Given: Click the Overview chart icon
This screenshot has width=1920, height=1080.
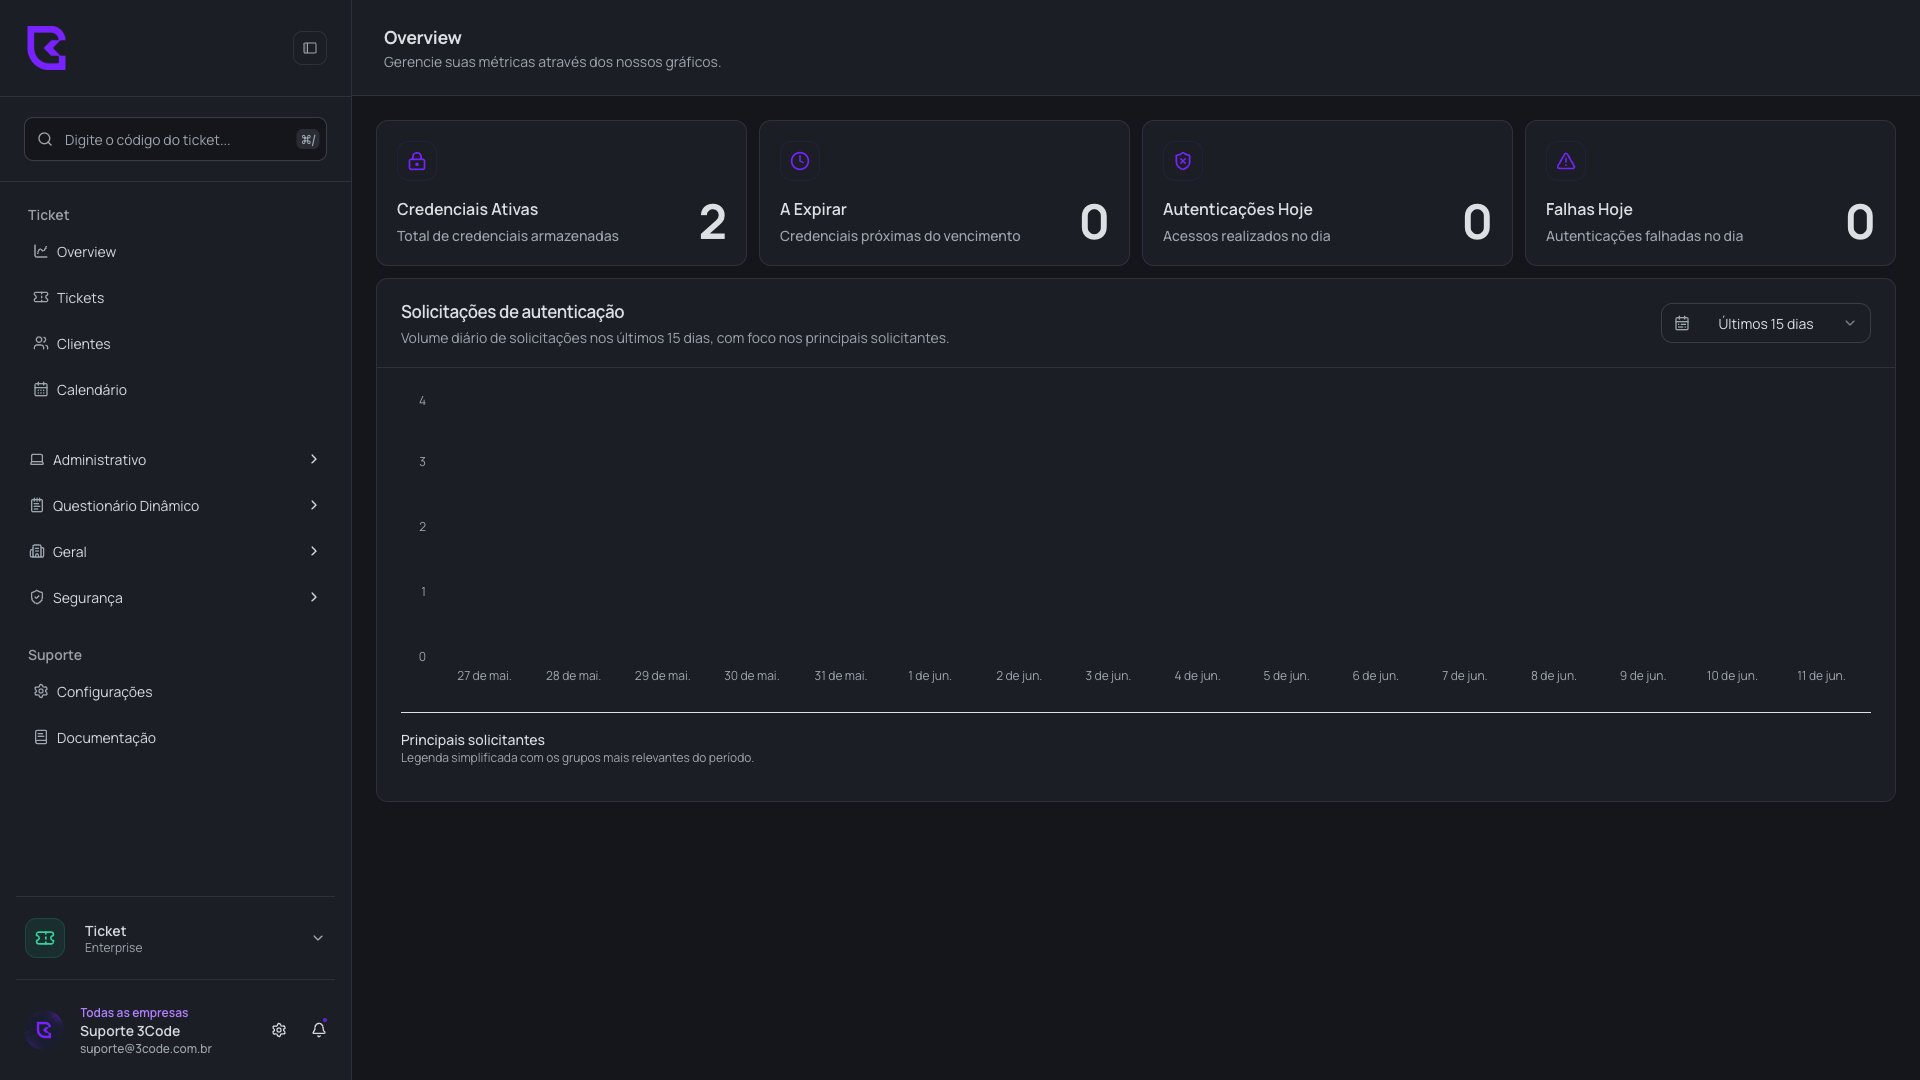Looking at the screenshot, I should point(41,251).
